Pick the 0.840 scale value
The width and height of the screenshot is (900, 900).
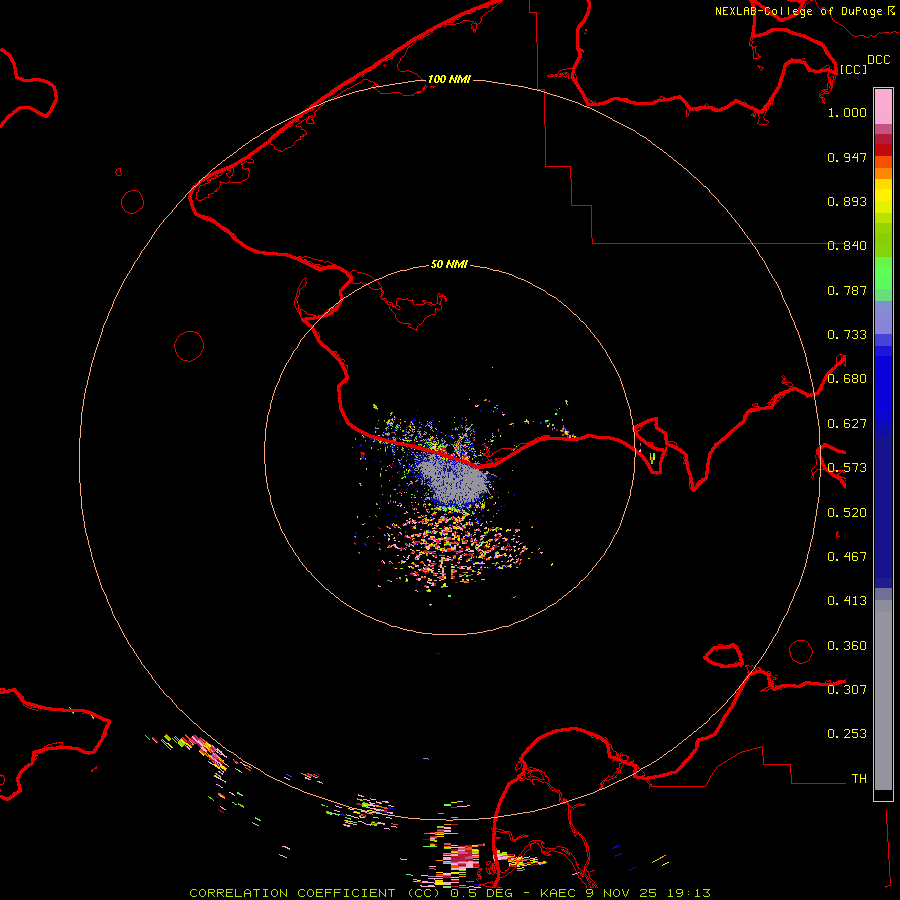(847, 246)
